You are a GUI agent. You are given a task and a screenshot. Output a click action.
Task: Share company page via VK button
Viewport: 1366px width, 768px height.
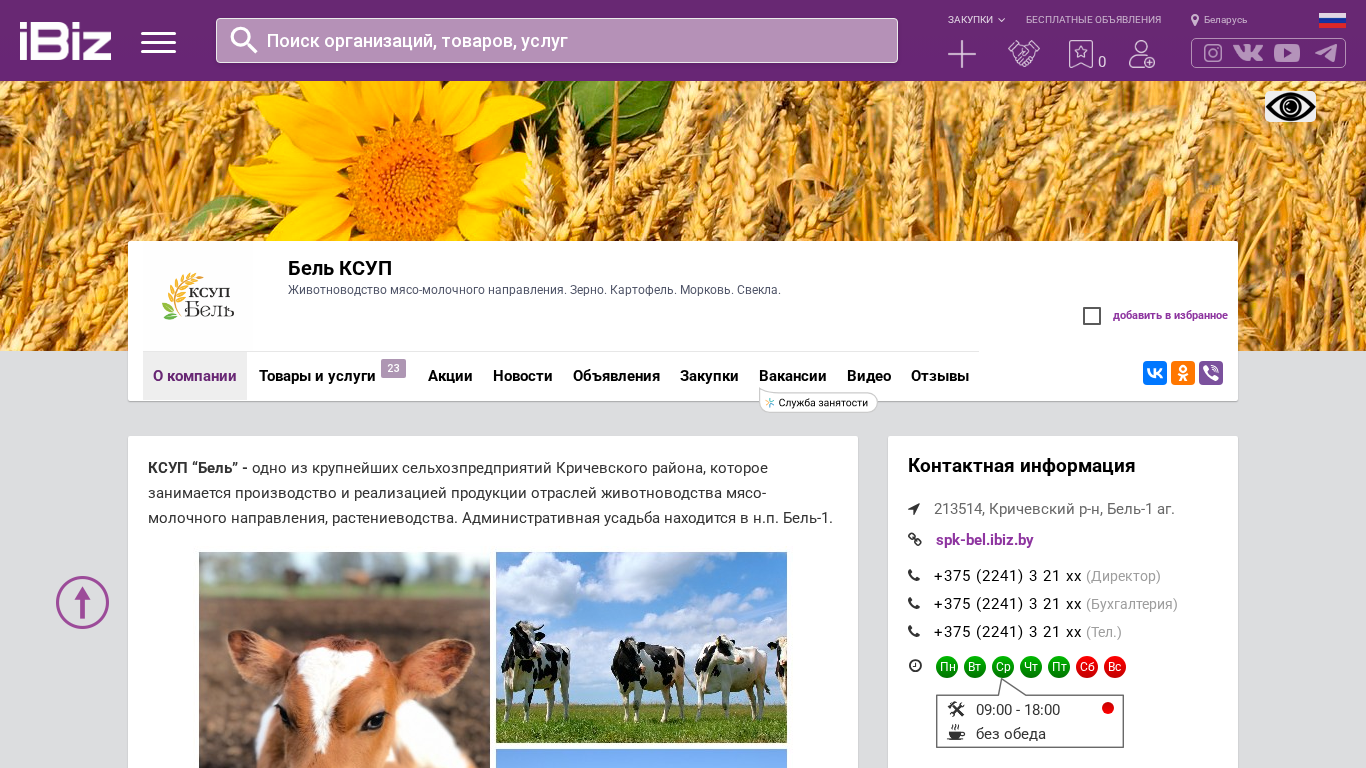click(1155, 373)
